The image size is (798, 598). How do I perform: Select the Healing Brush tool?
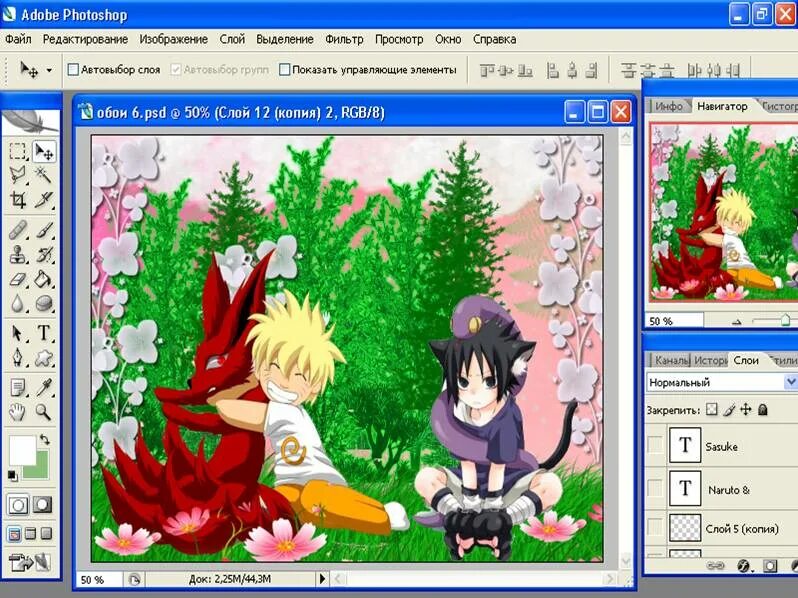pos(18,230)
